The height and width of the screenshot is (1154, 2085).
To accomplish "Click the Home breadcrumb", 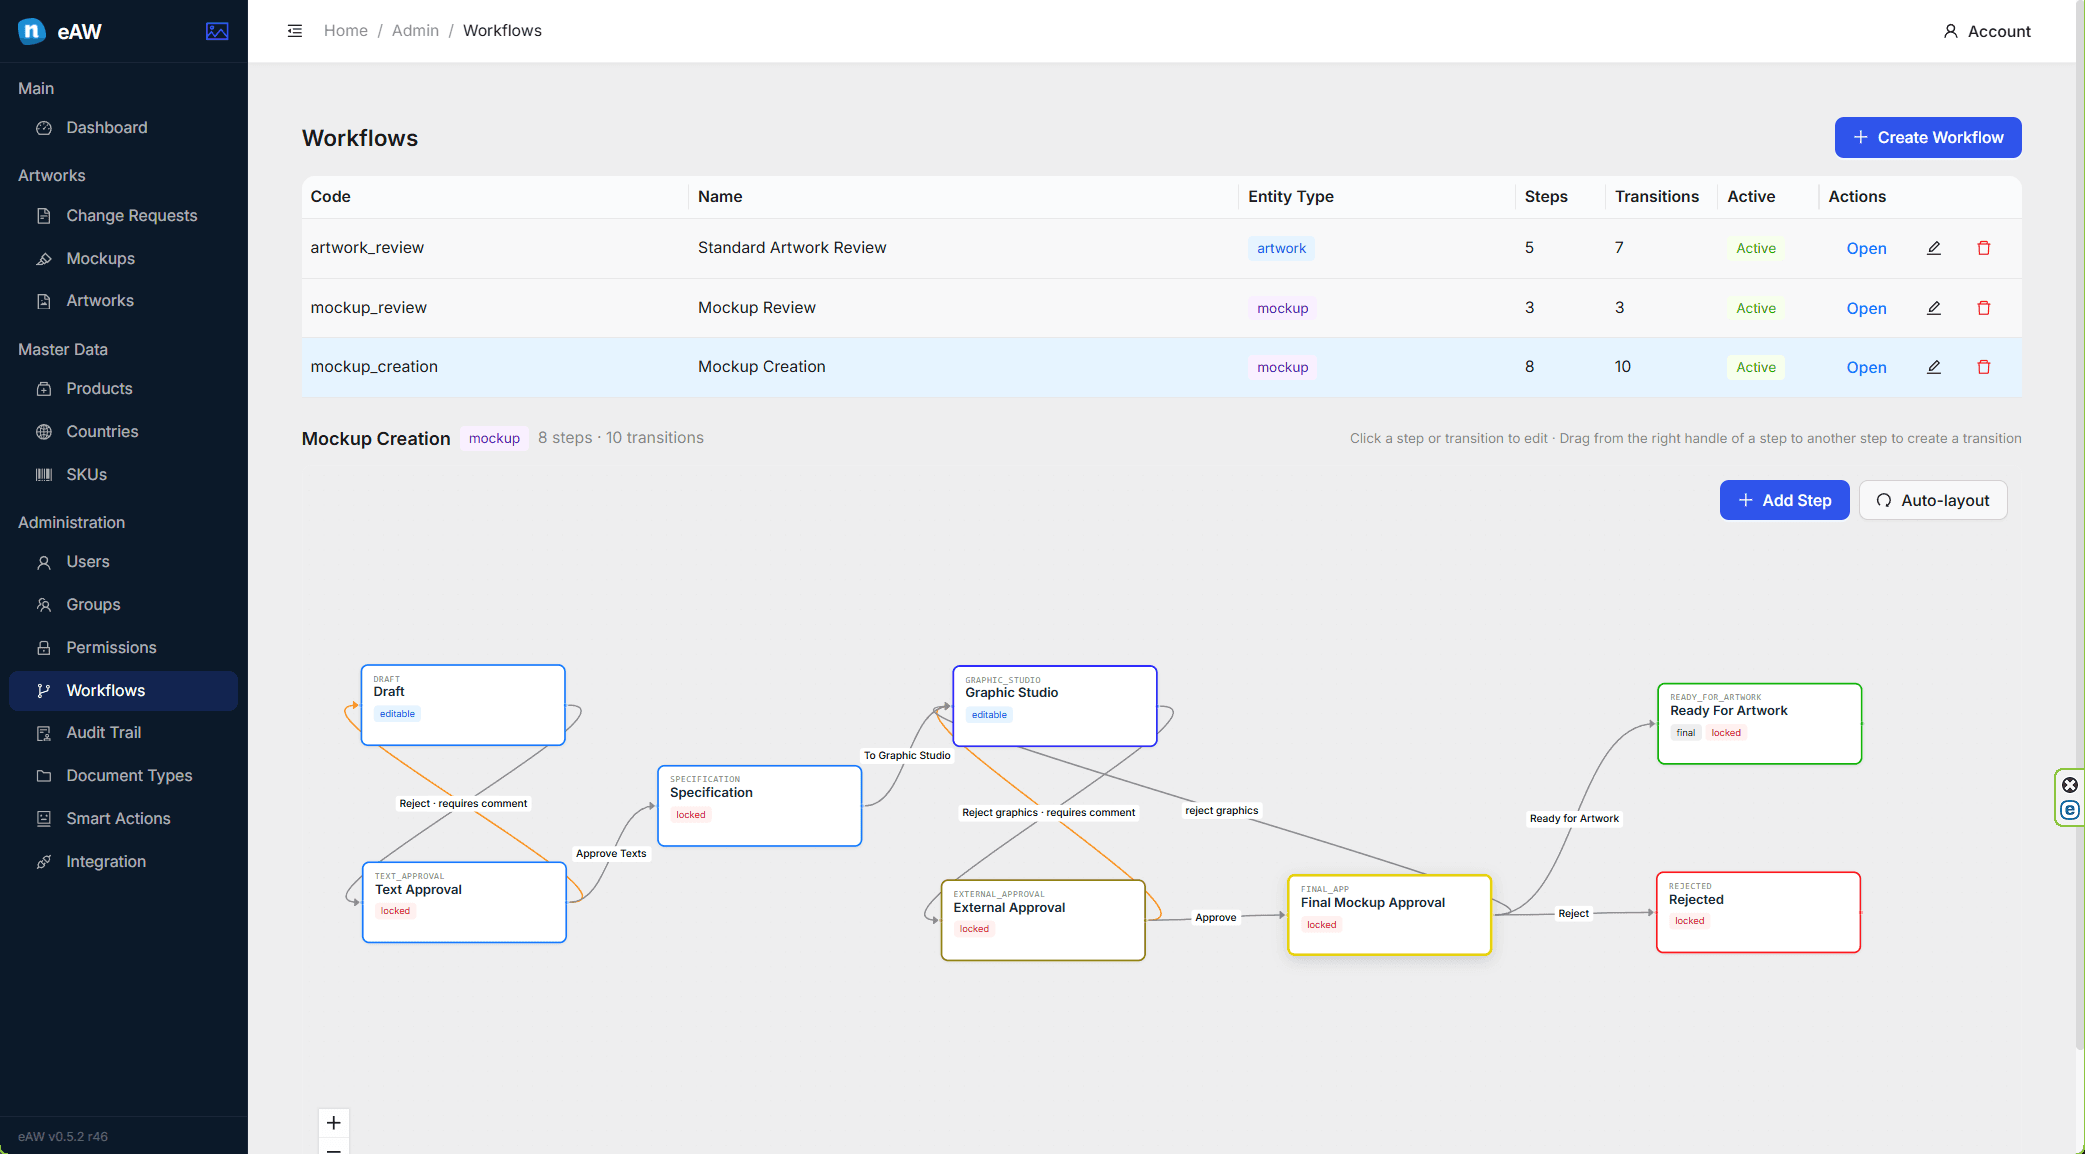I will [x=346, y=31].
